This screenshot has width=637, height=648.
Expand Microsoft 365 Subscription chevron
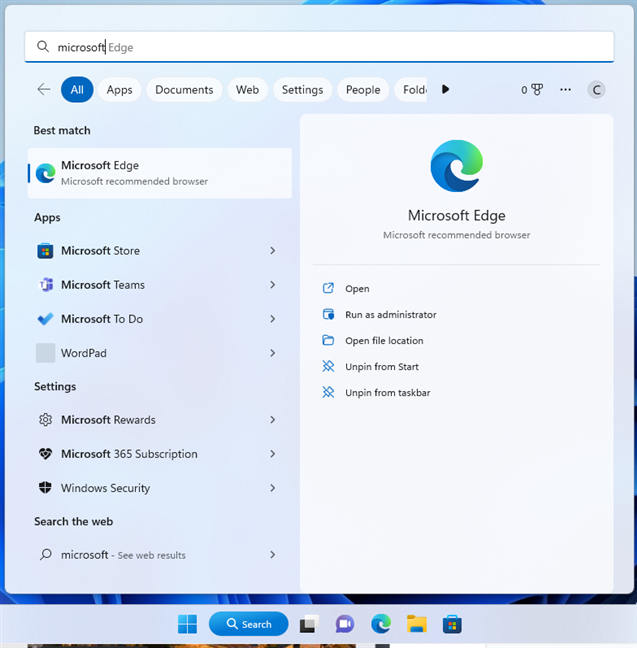[x=272, y=454]
